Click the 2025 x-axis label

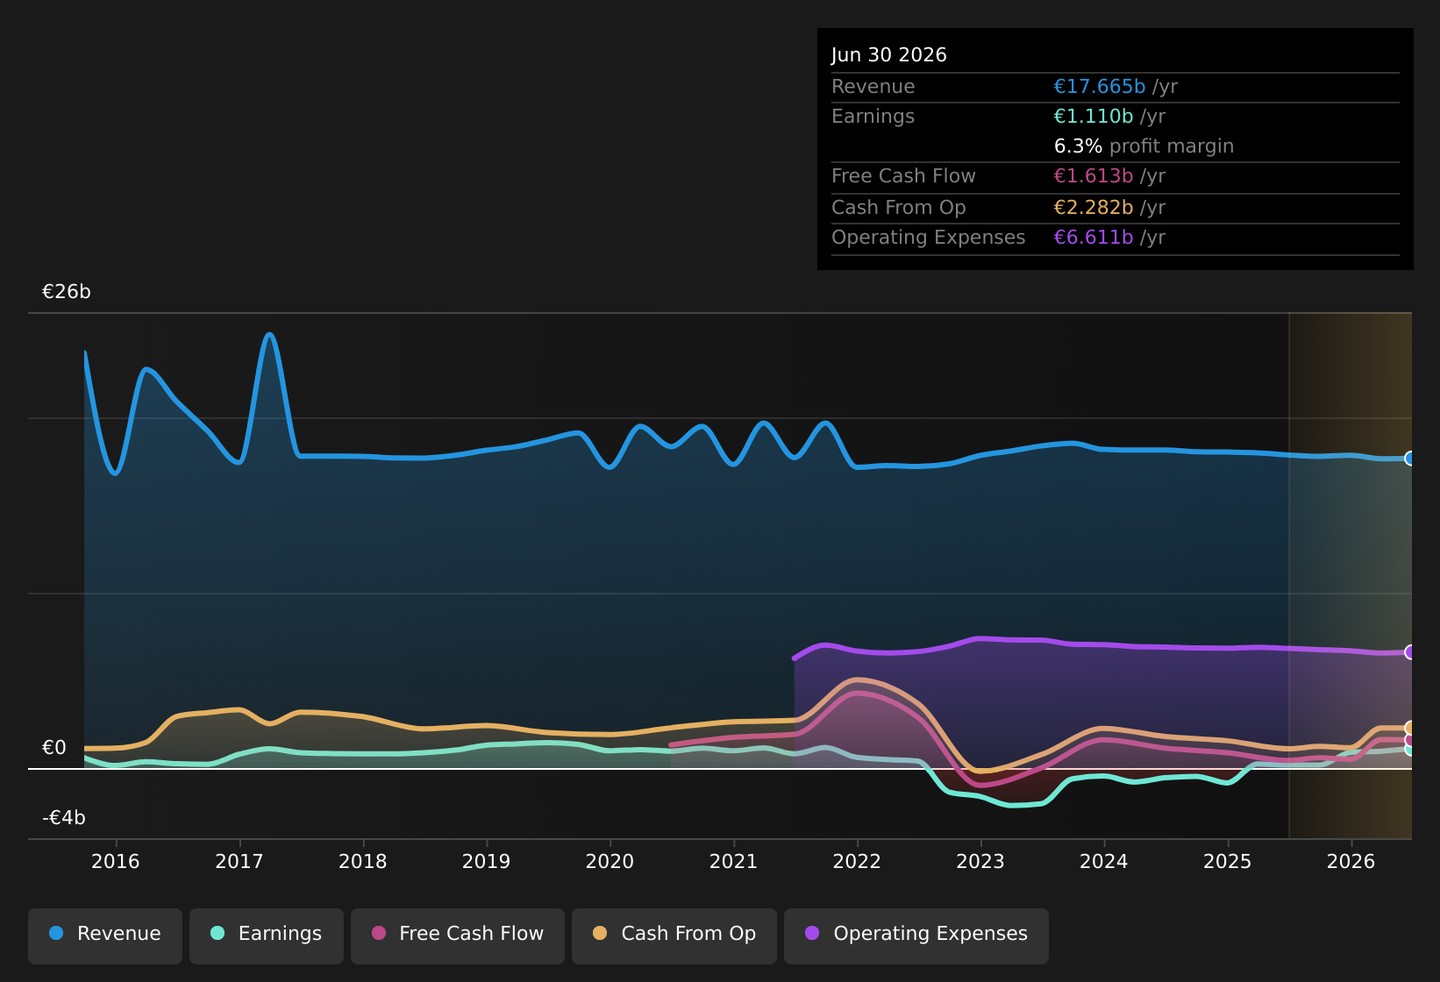[x=1227, y=862]
